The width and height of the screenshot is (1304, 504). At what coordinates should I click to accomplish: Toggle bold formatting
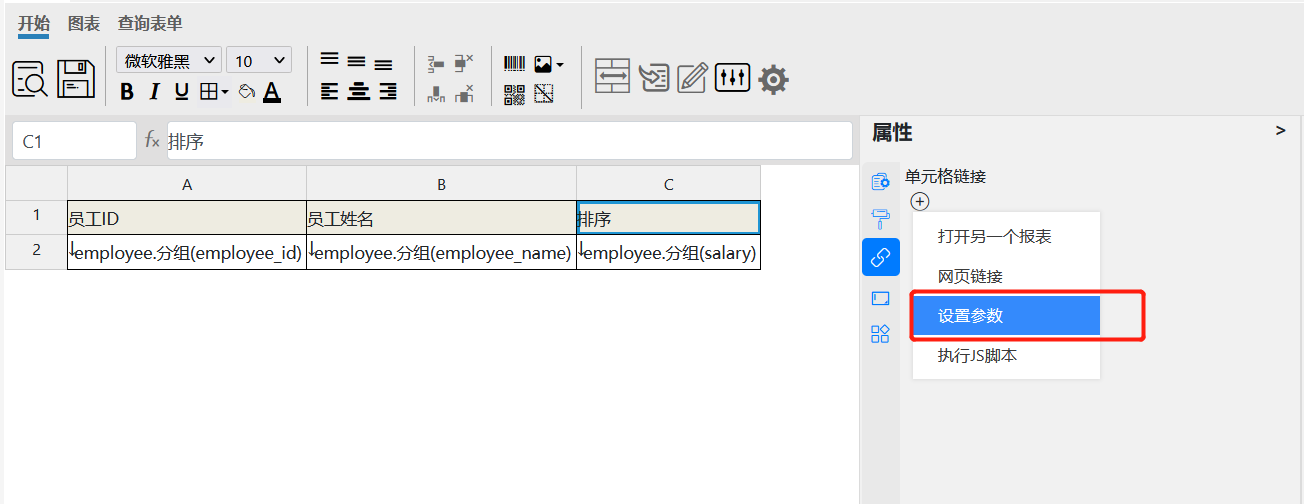point(127,92)
